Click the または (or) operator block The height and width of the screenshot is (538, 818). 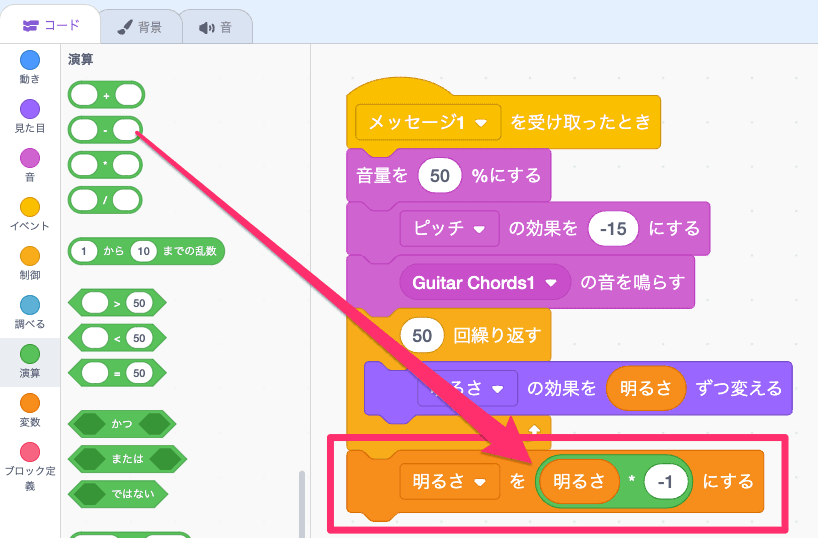127,459
